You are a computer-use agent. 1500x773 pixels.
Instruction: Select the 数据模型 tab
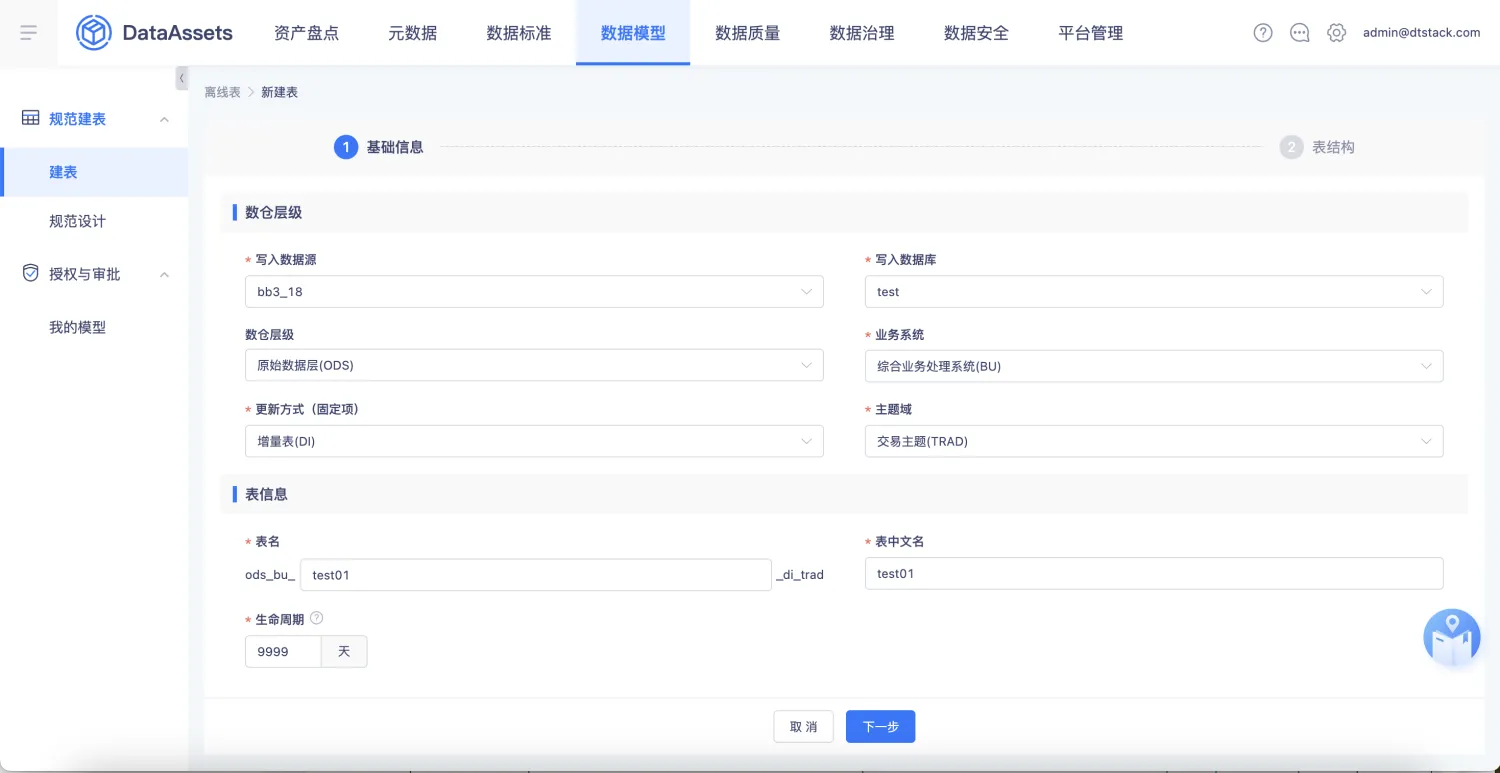(633, 33)
